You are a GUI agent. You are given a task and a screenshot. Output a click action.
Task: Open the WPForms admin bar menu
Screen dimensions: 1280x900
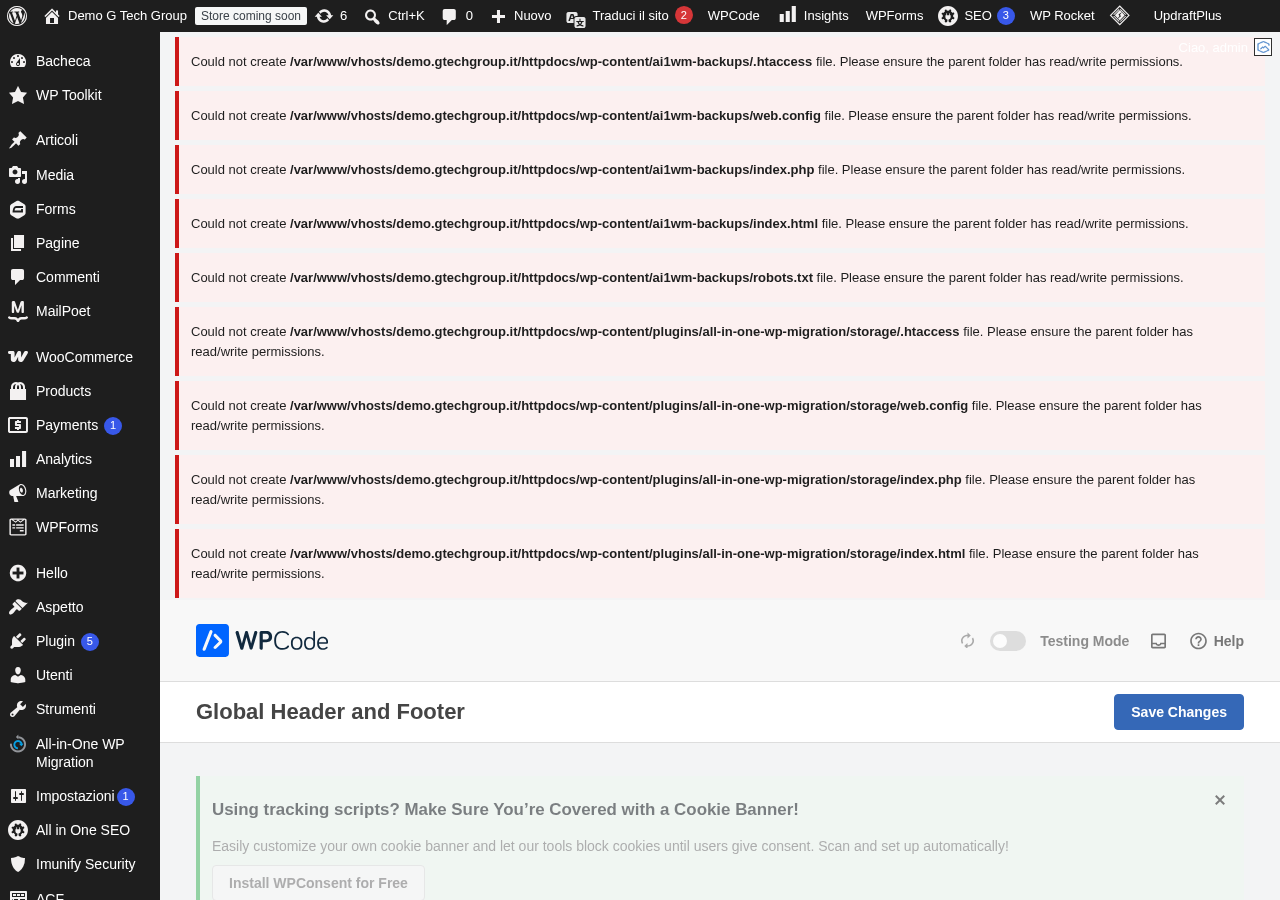[894, 16]
